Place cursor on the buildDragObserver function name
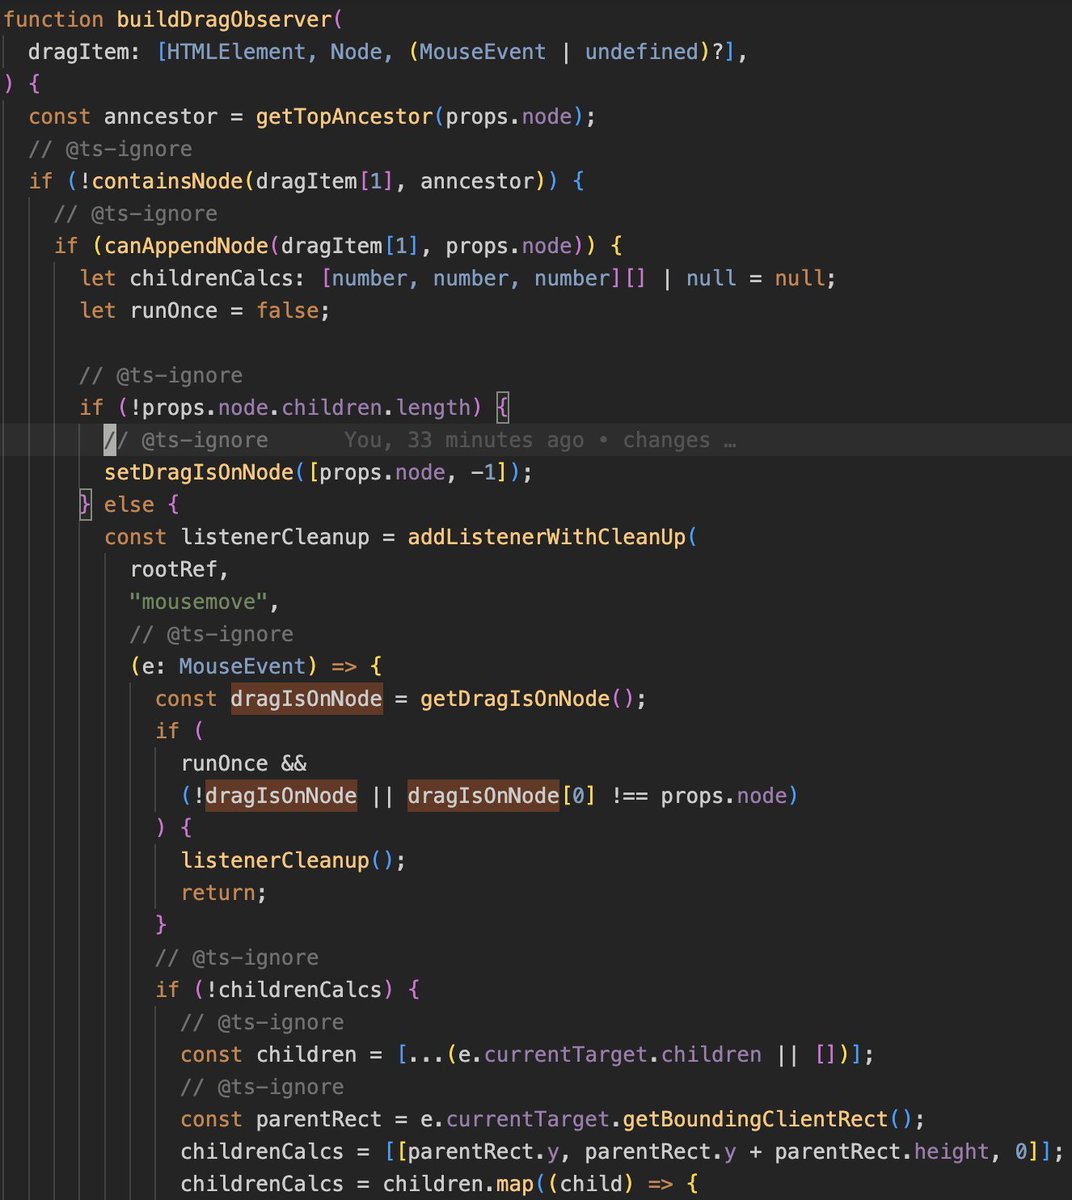This screenshot has height=1200, width=1072. tap(226, 19)
